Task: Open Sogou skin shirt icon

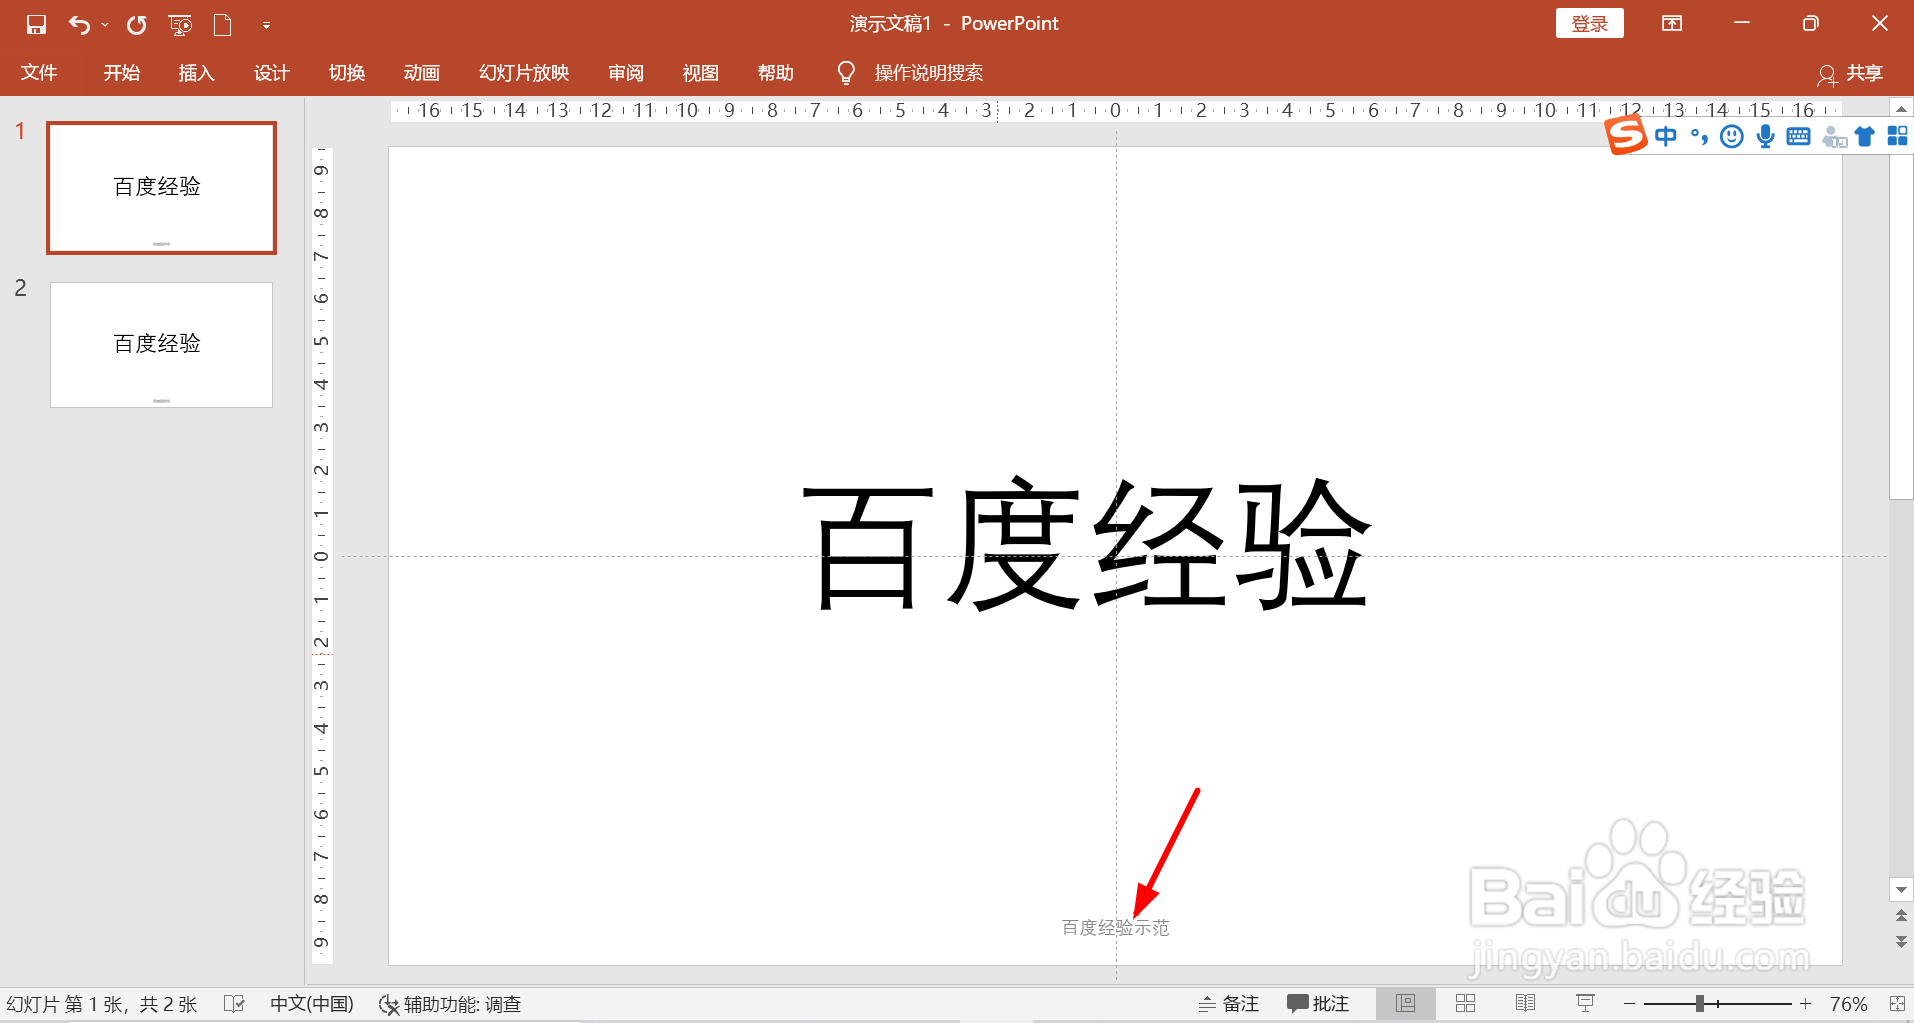Action: tap(1864, 136)
